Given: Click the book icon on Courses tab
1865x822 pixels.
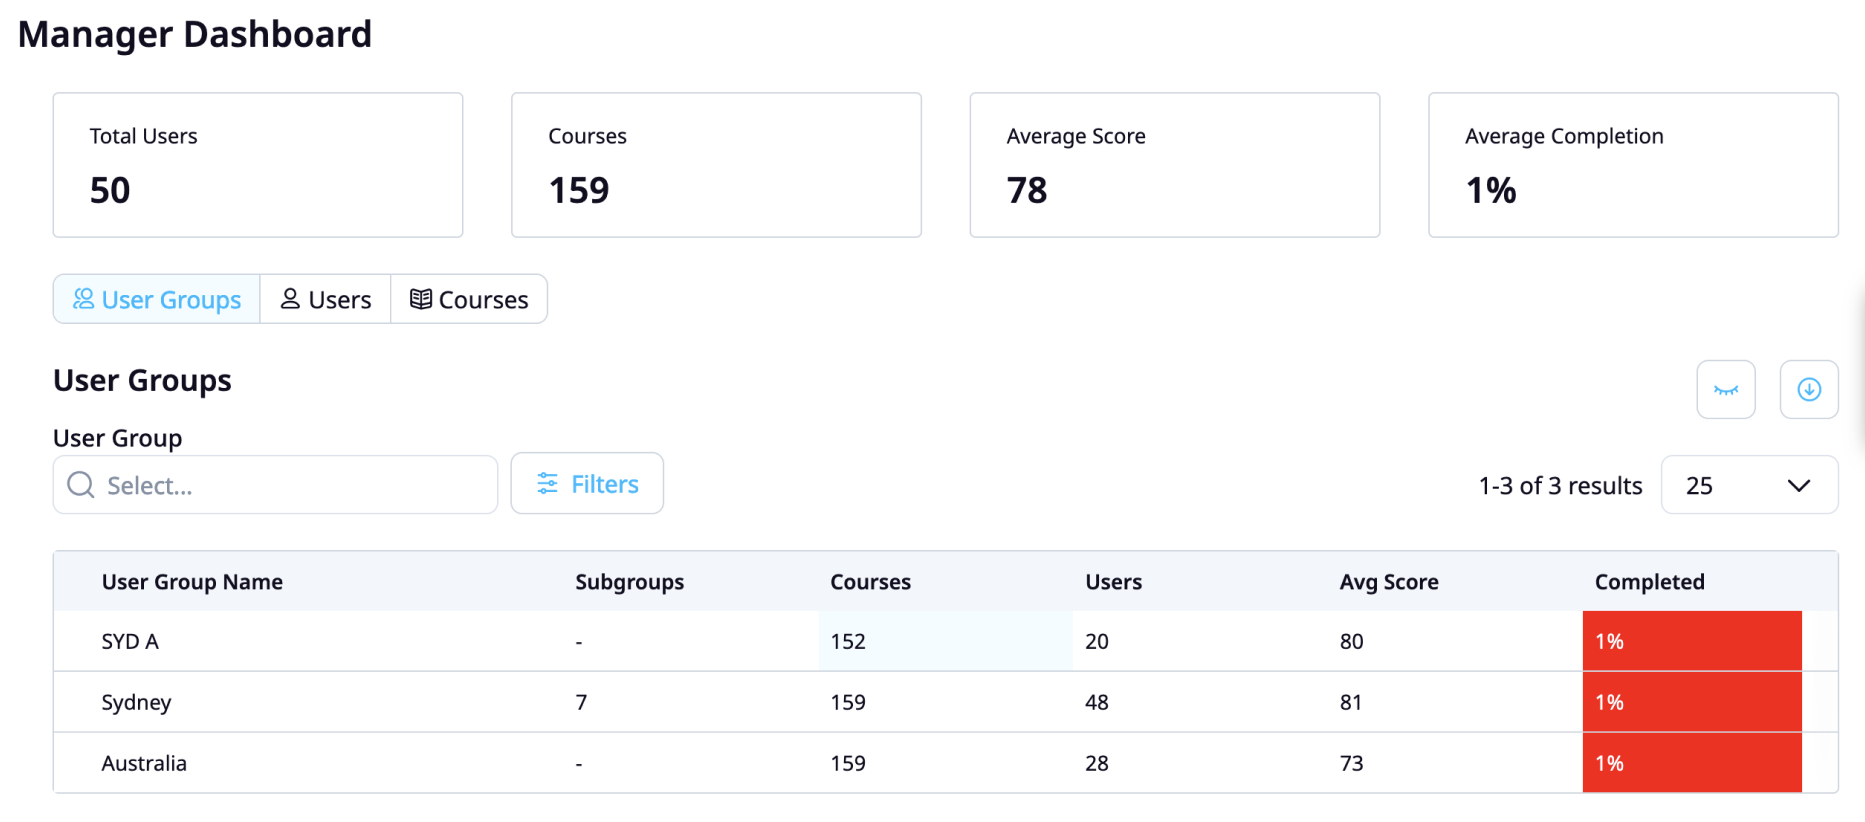Looking at the screenshot, I should (x=421, y=299).
